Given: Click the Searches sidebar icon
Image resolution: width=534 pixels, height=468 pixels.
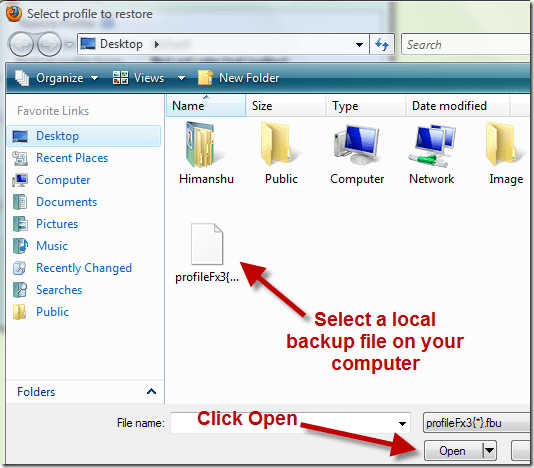Looking at the screenshot, I should coord(20,290).
